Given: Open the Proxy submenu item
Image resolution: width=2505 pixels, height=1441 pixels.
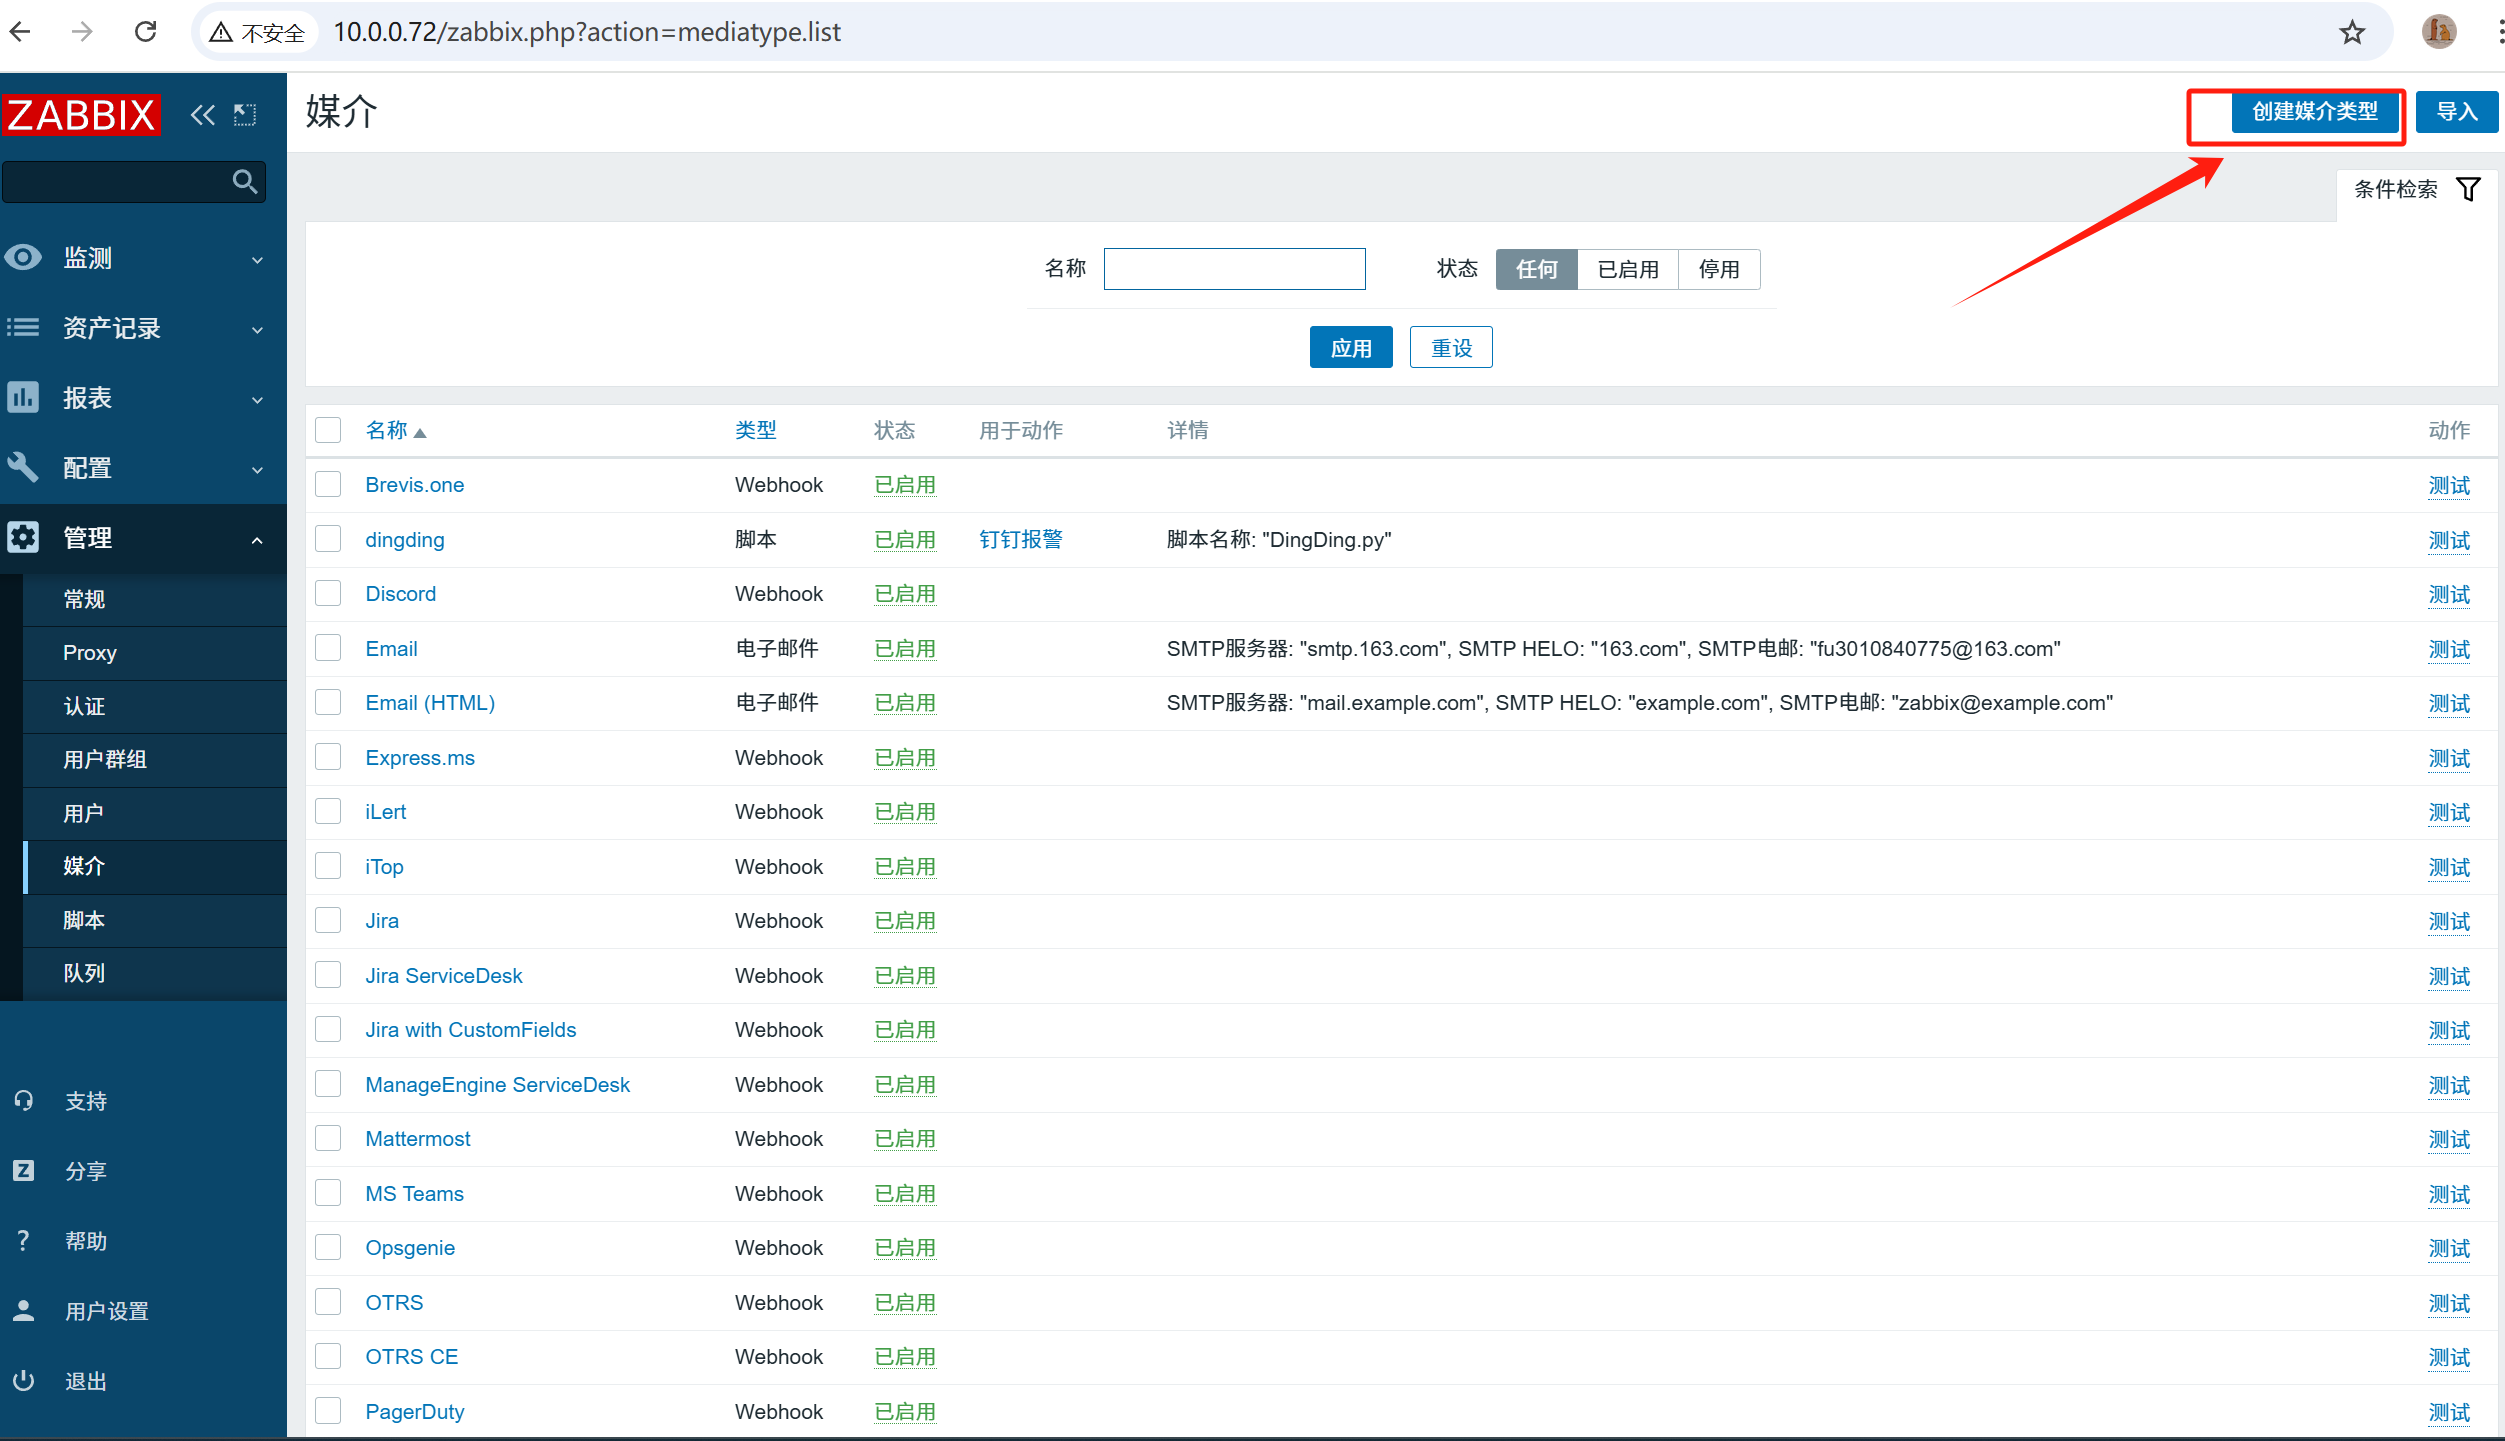Looking at the screenshot, I should coord(90,653).
